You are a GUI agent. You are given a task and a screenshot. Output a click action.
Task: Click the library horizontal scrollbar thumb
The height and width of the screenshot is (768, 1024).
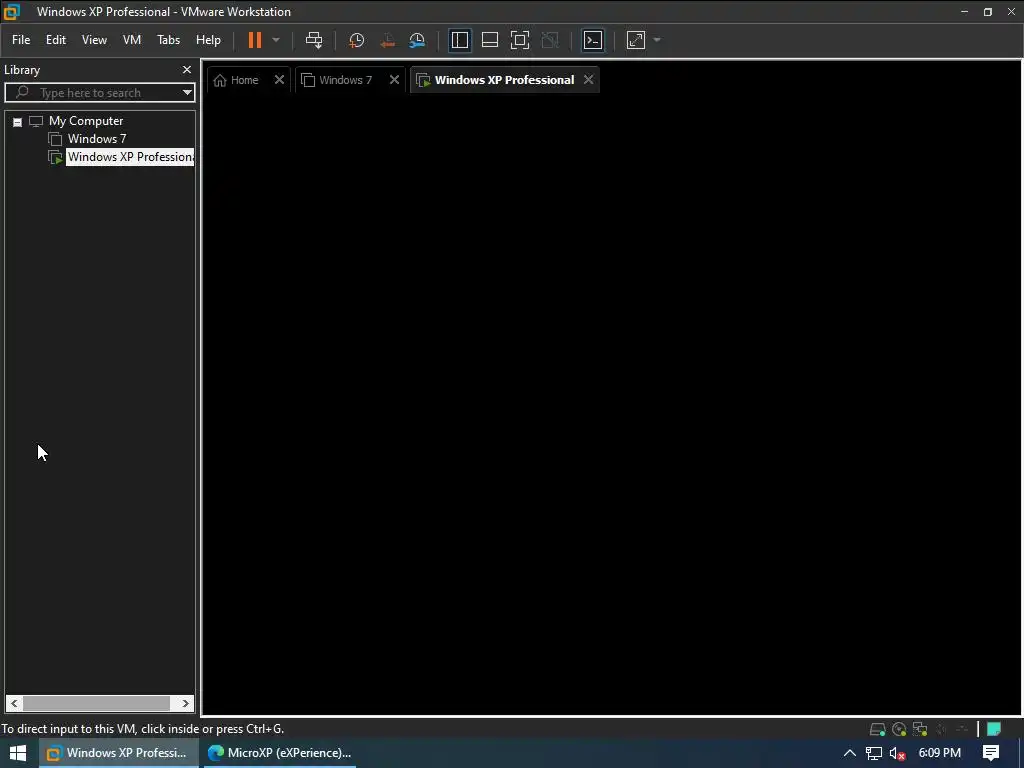pos(97,703)
